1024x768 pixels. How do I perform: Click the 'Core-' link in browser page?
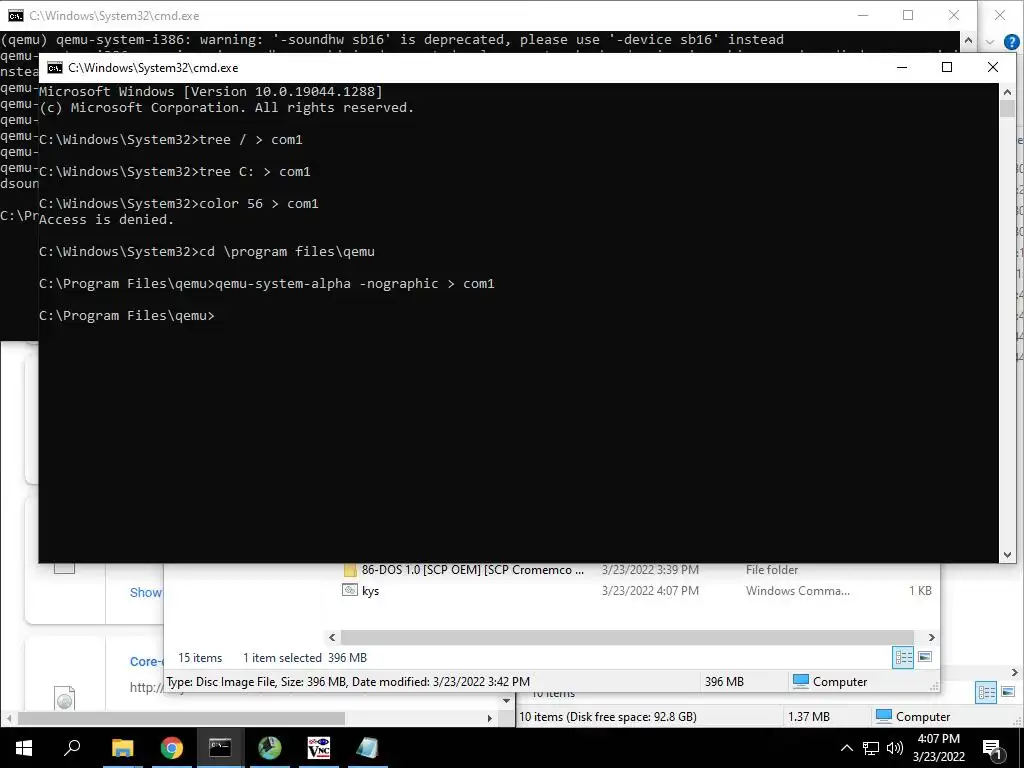(x=146, y=661)
